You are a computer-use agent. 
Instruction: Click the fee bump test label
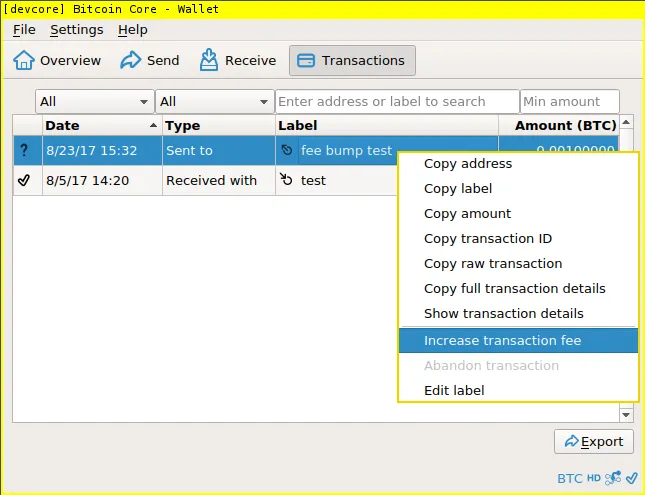(x=346, y=151)
